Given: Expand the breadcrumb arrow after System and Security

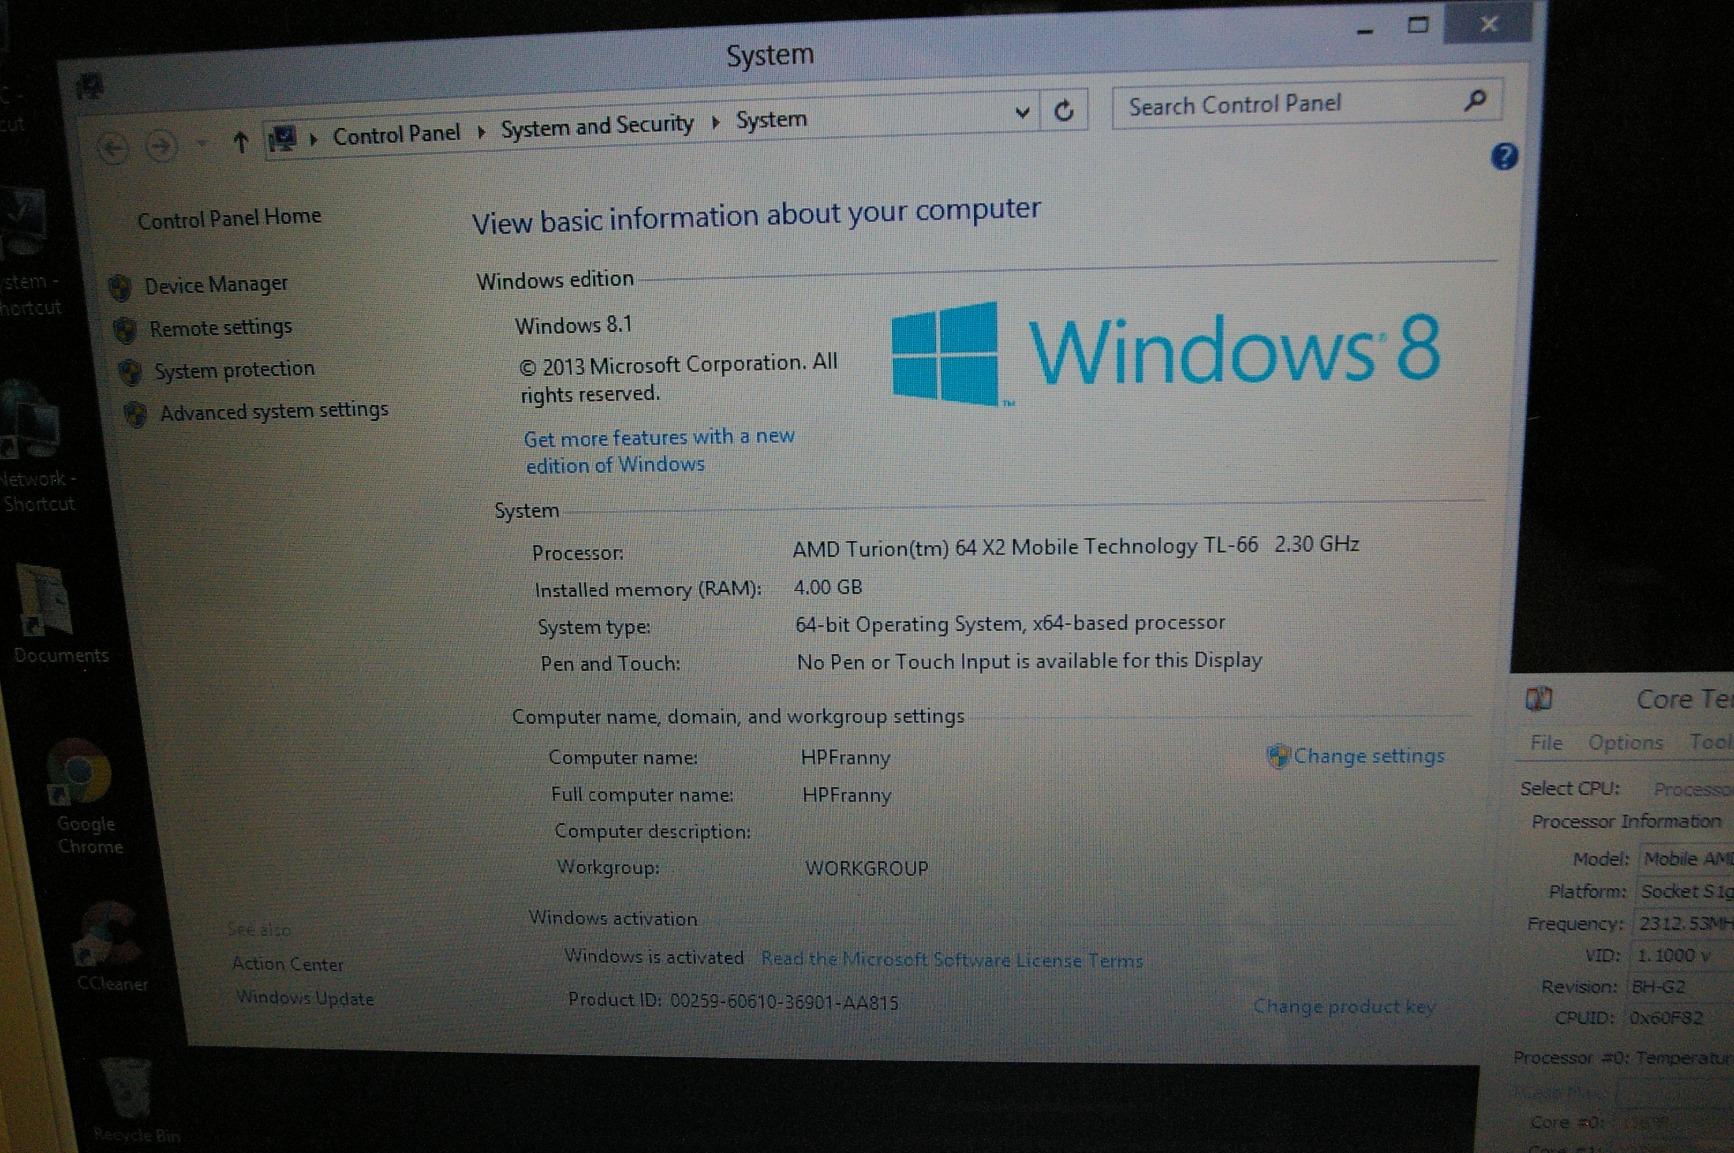Looking at the screenshot, I should pos(714,123).
